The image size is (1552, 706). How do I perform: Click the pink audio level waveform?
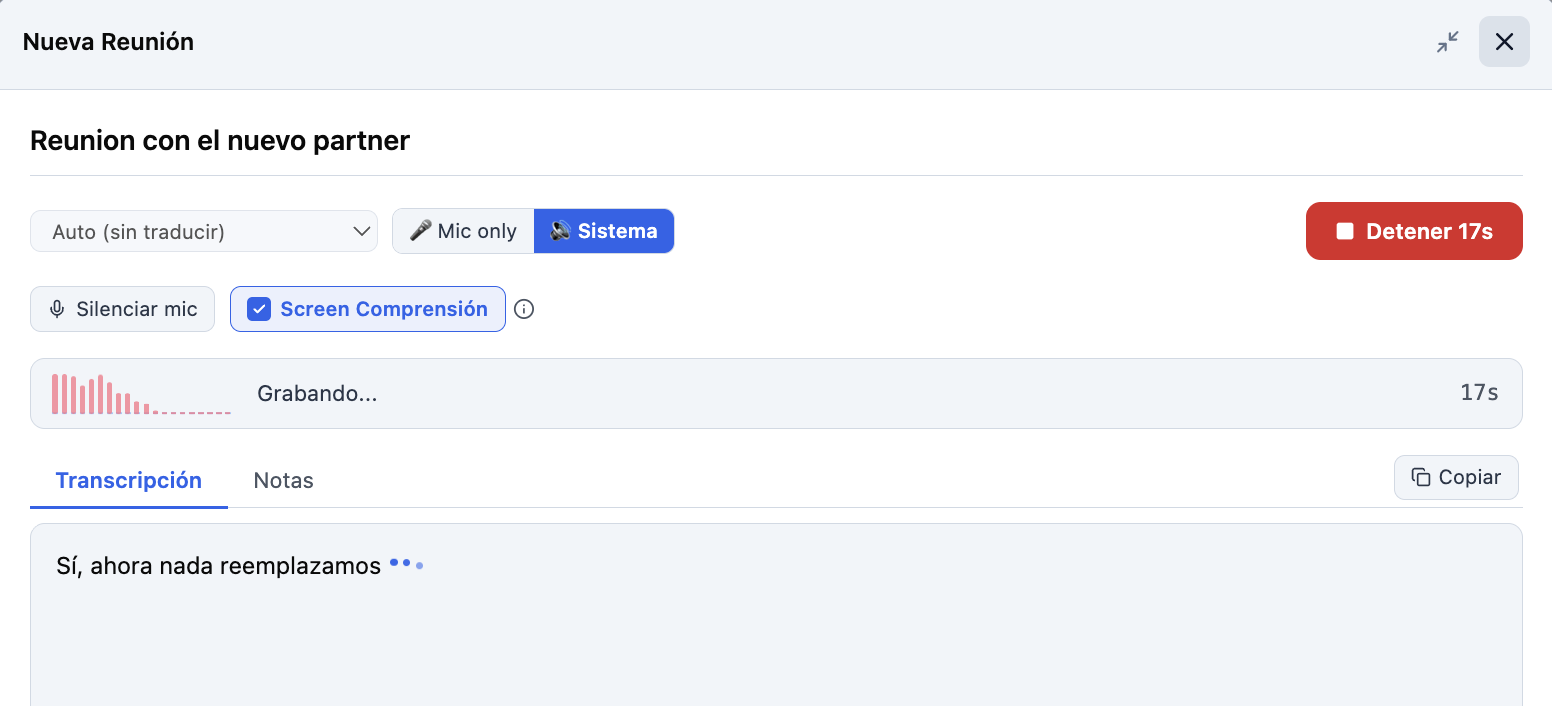[x=141, y=394]
